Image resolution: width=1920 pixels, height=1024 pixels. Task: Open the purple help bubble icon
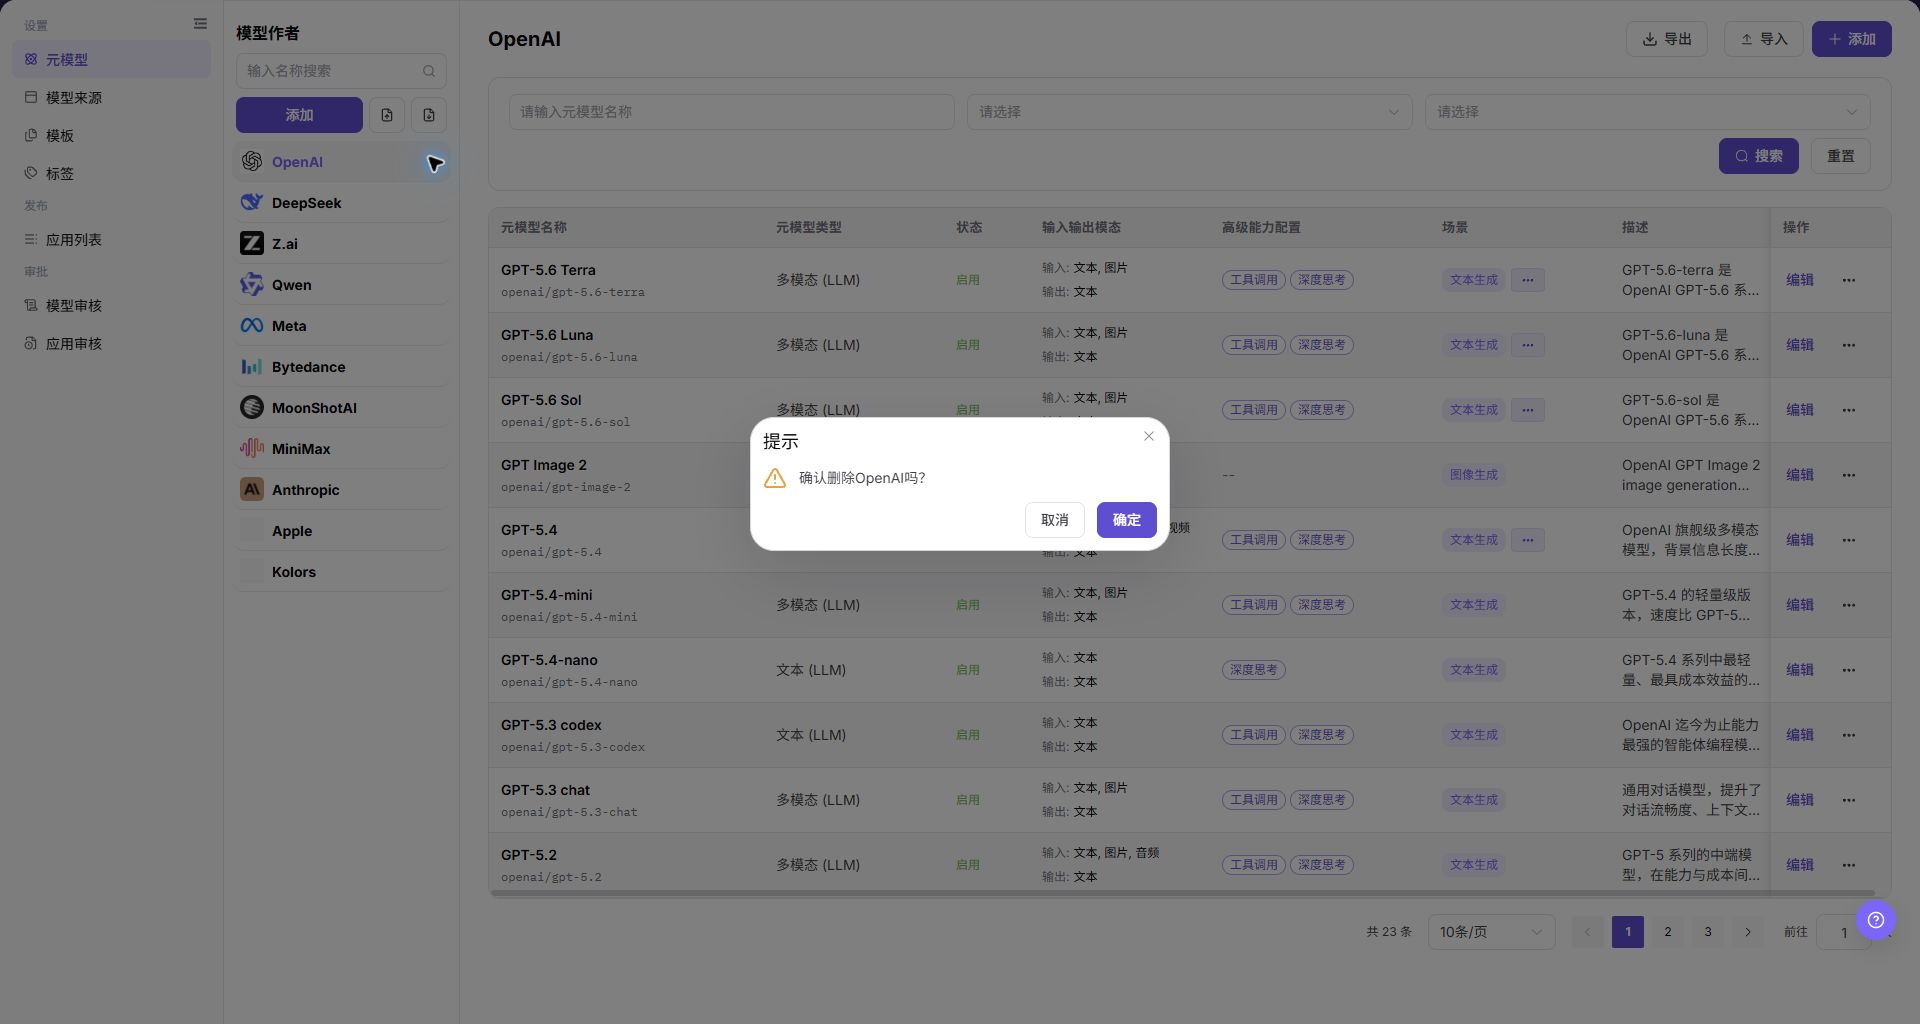(1876, 920)
